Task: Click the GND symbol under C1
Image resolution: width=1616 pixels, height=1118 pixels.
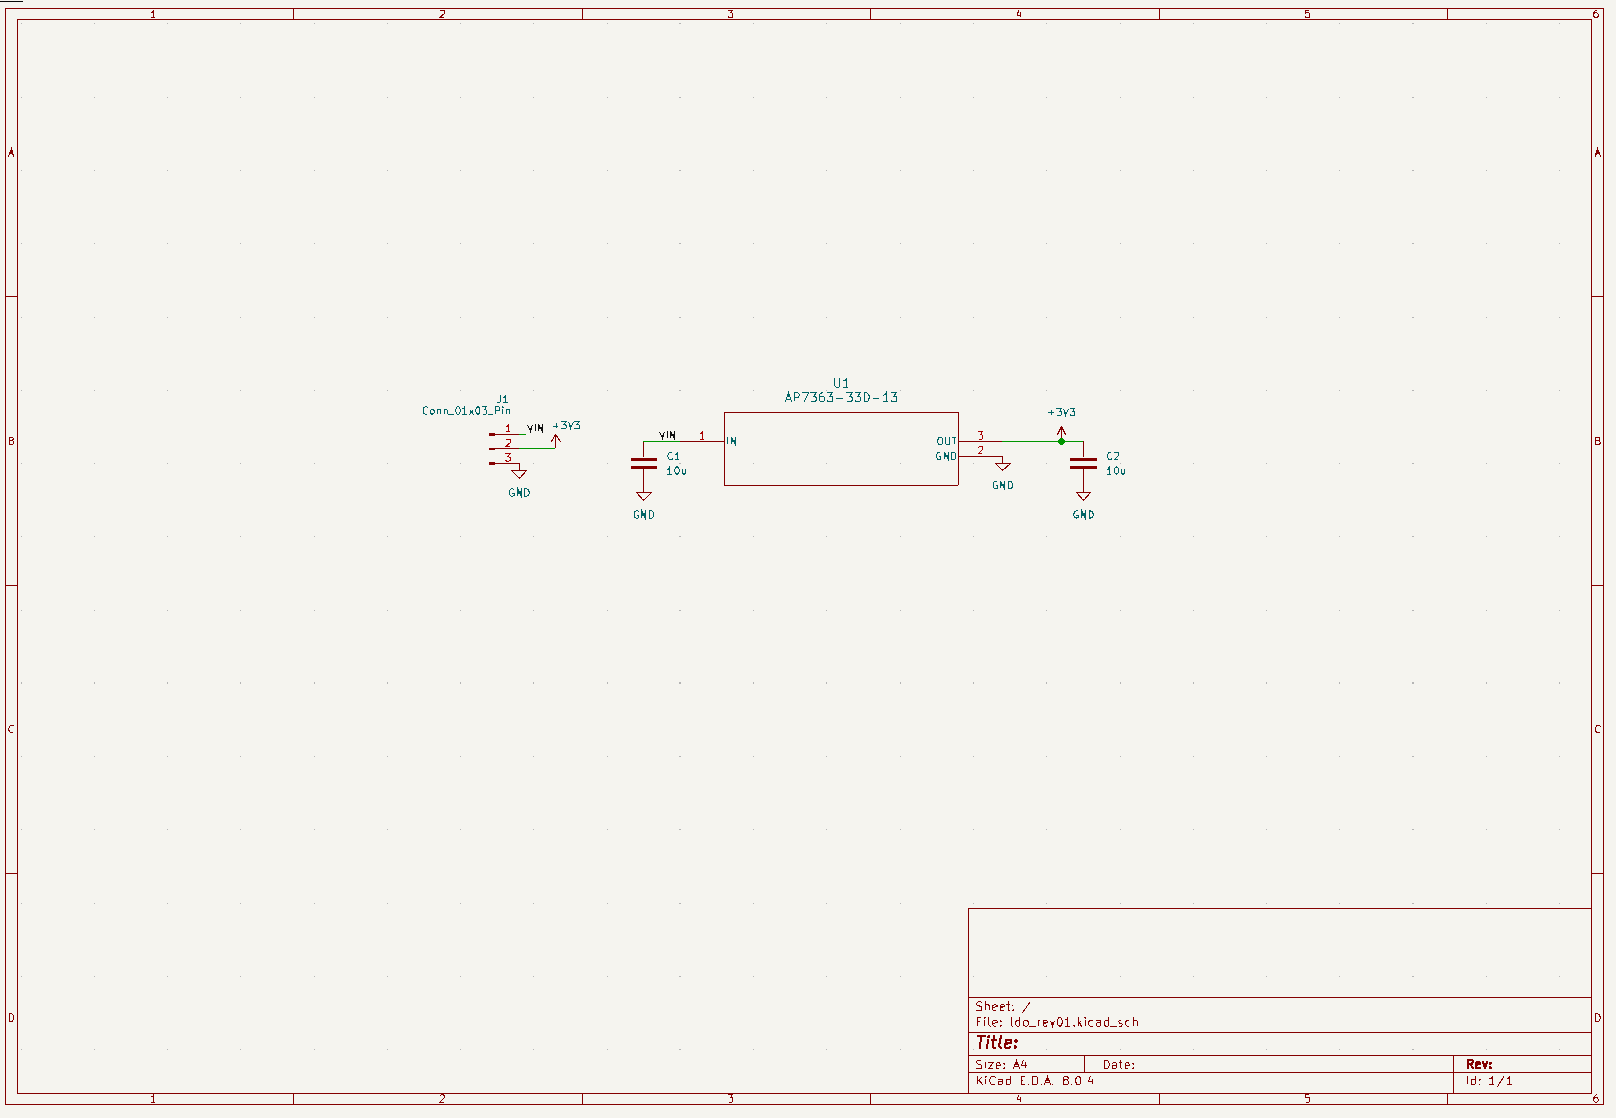Action: coord(644,497)
